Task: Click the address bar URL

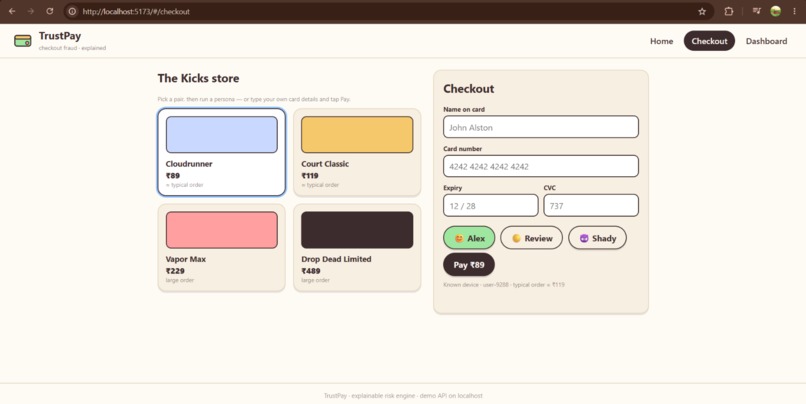Action: point(136,11)
